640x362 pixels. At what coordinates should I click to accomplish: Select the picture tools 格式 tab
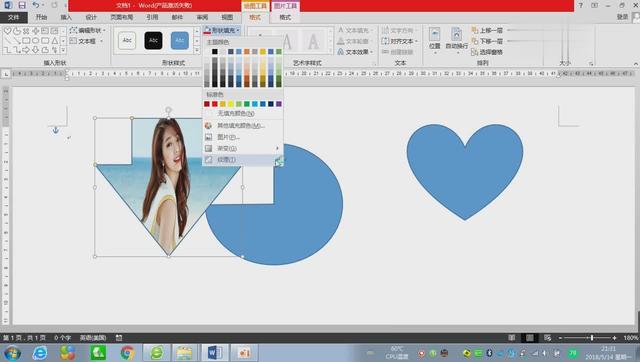(x=285, y=17)
